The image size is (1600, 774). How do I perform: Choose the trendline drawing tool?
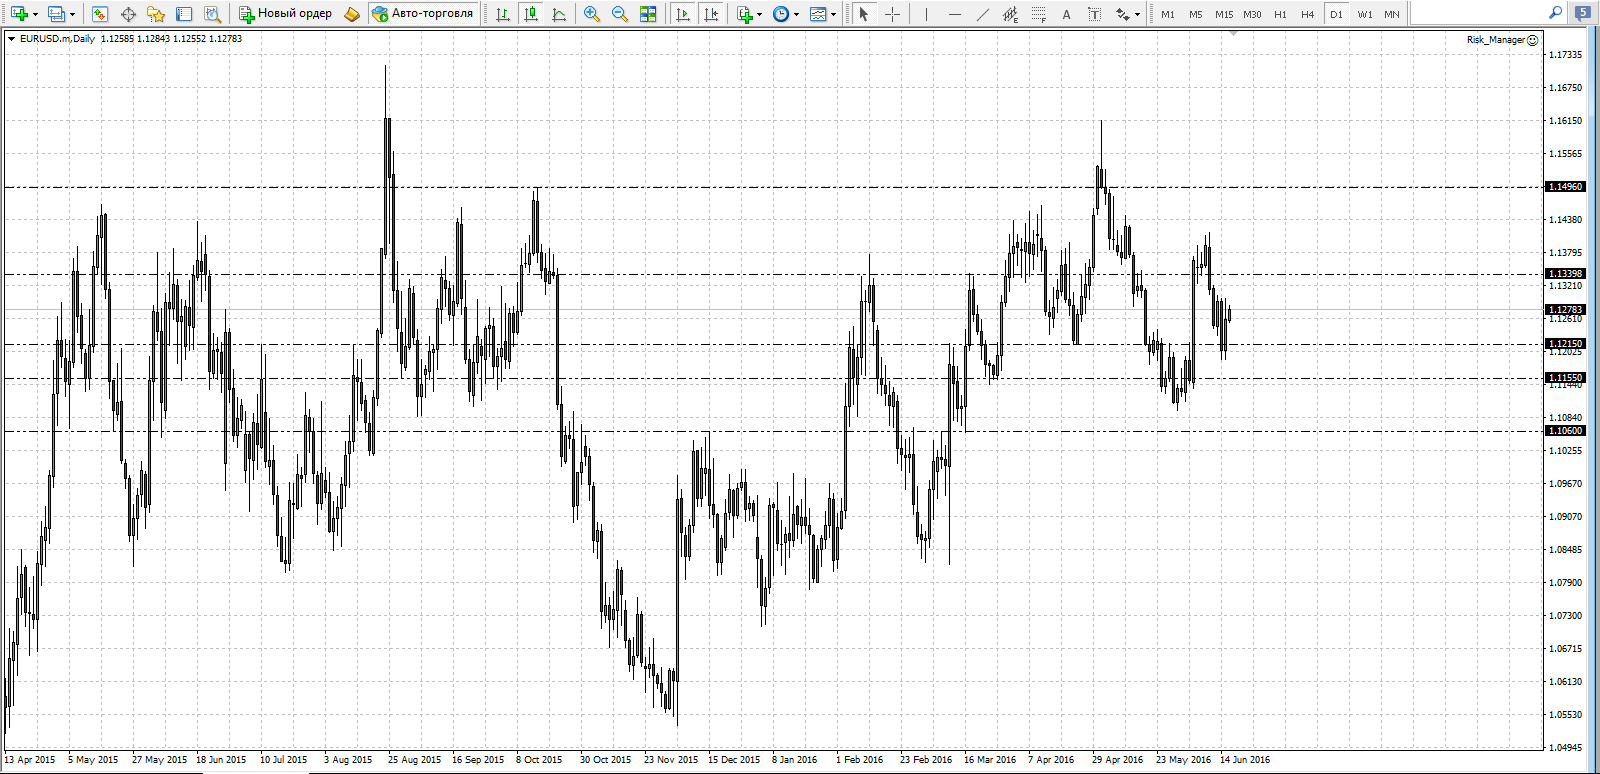pyautogui.click(x=982, y=14)
